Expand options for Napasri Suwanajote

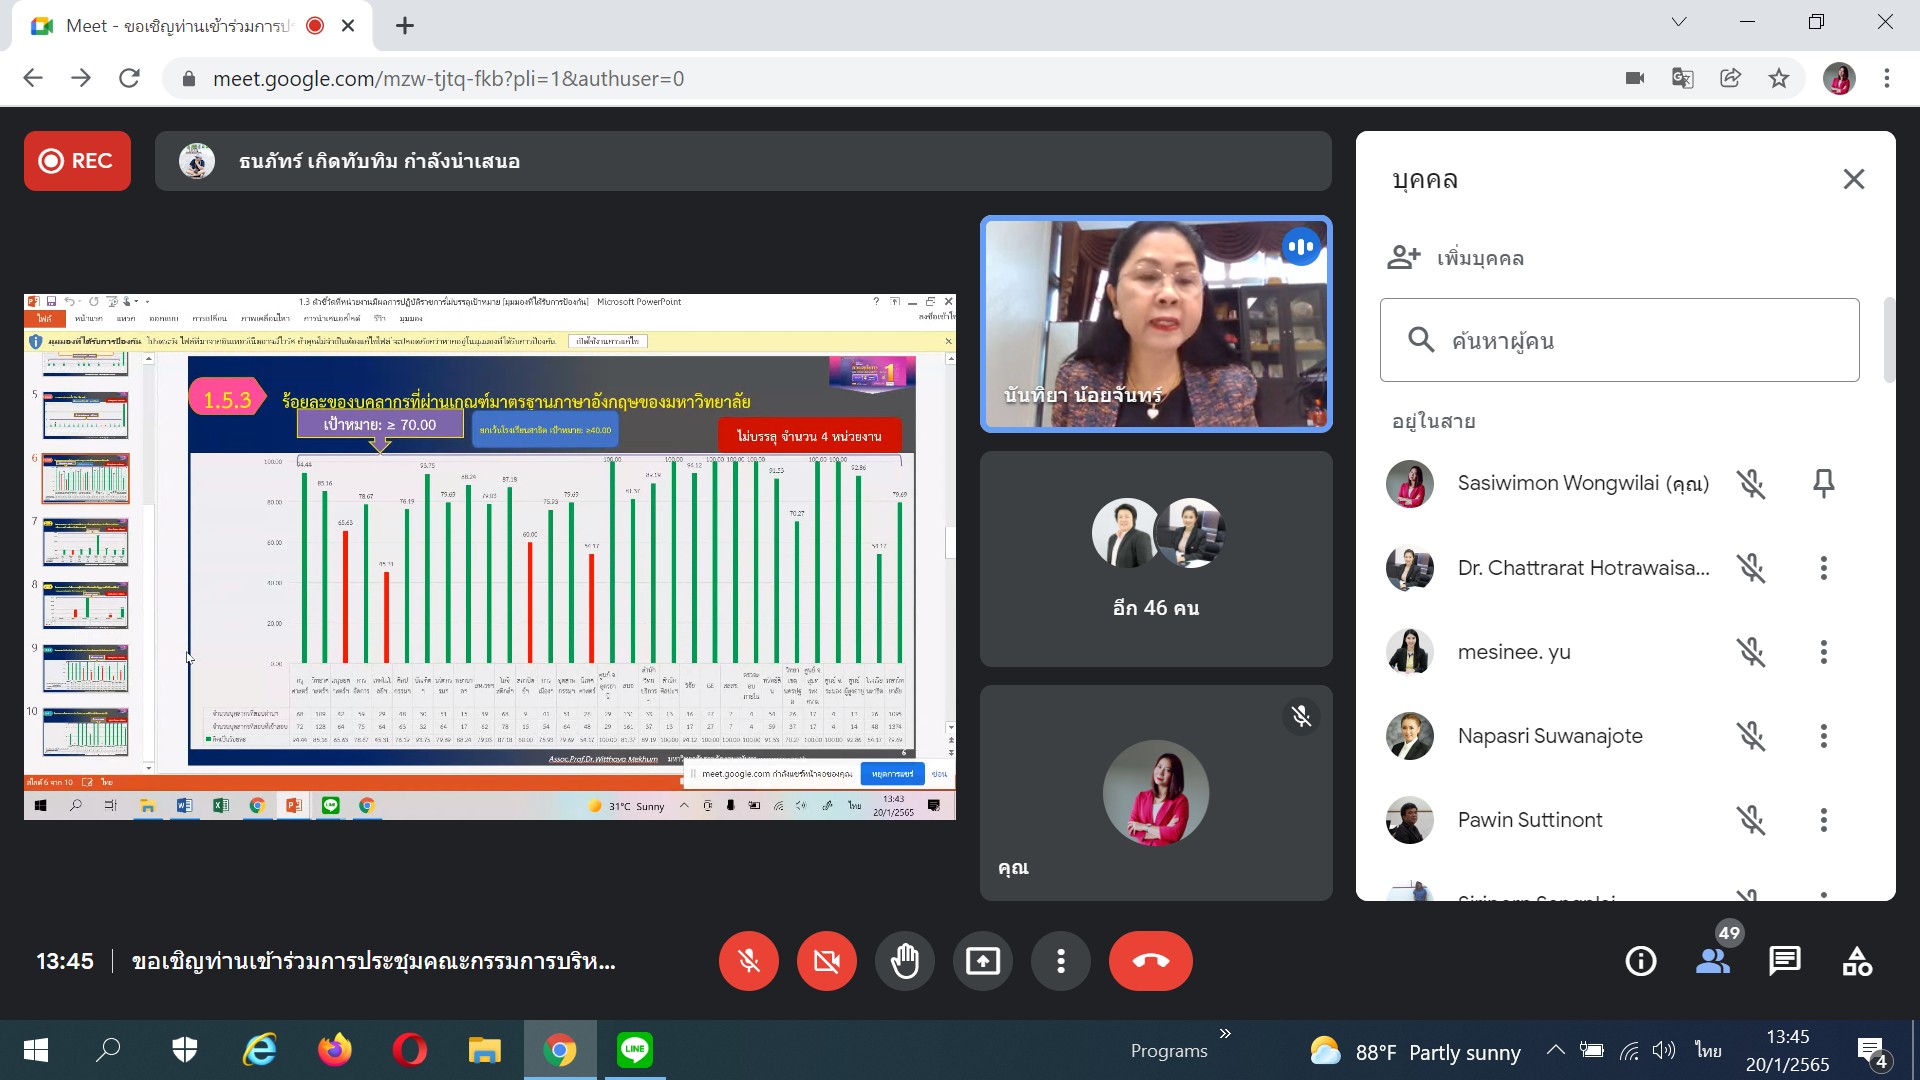[x=1823, y=736]
